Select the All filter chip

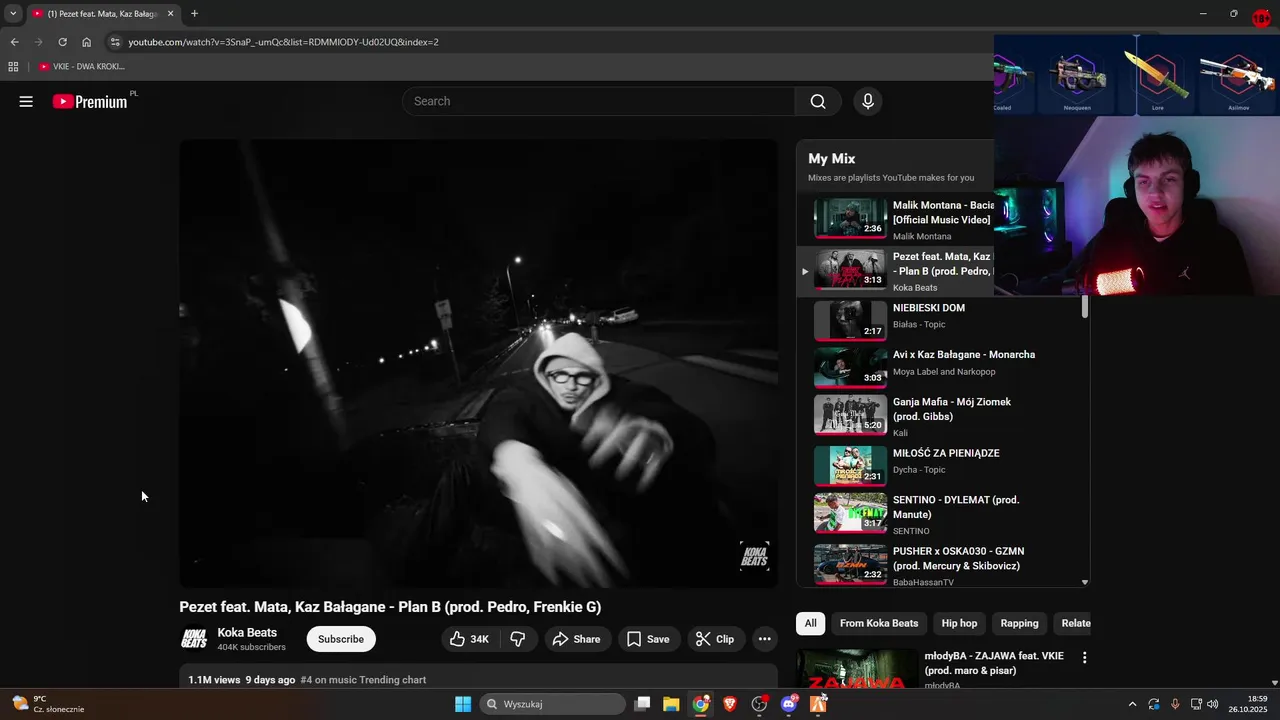pos(810,623)
